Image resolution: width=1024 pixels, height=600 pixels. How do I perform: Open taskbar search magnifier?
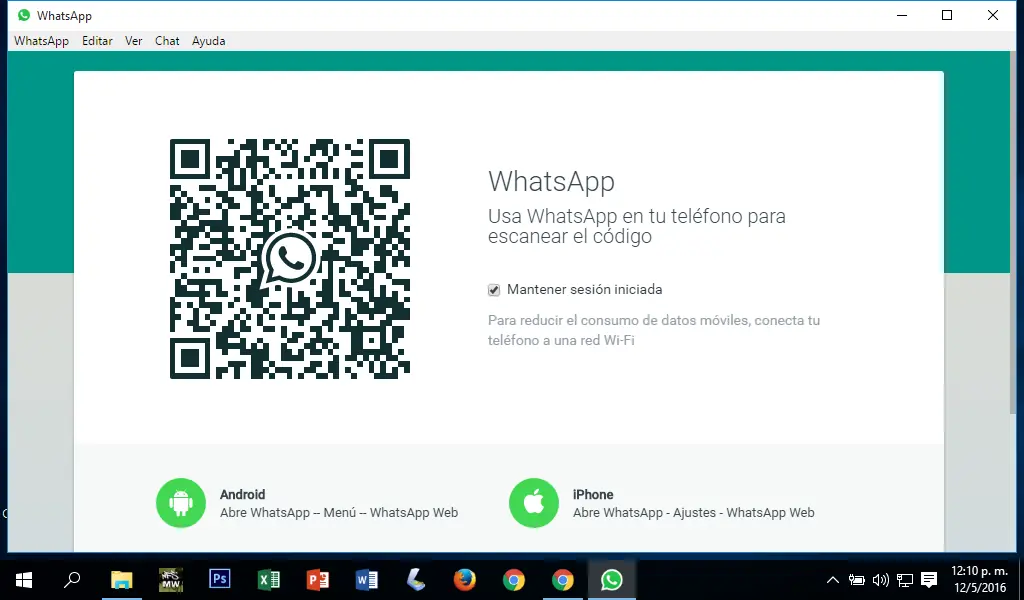pos(72,579)
